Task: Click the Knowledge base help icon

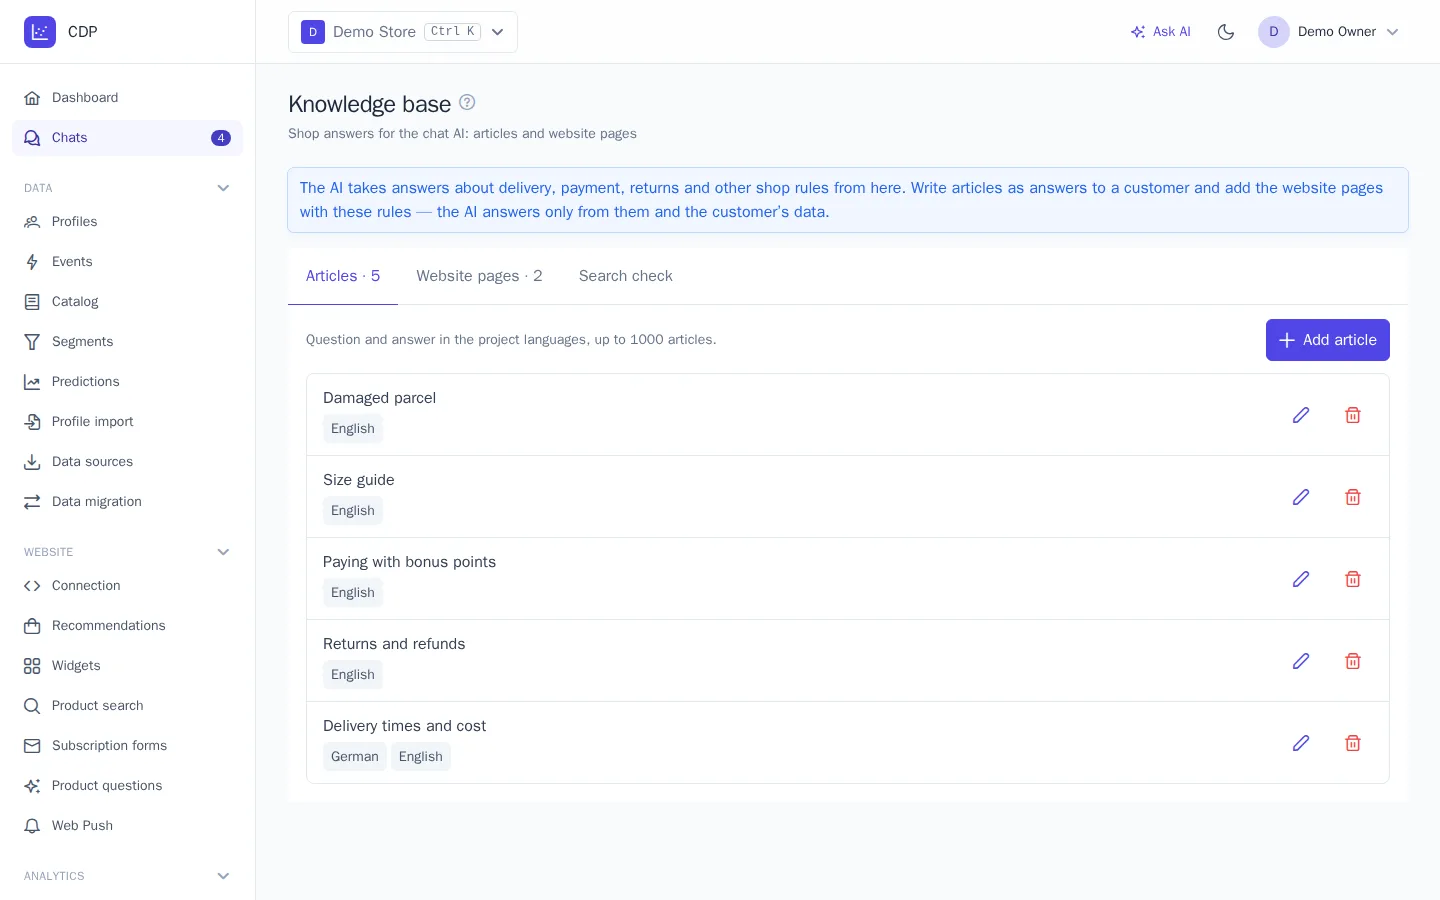Action: pos(467,102)
